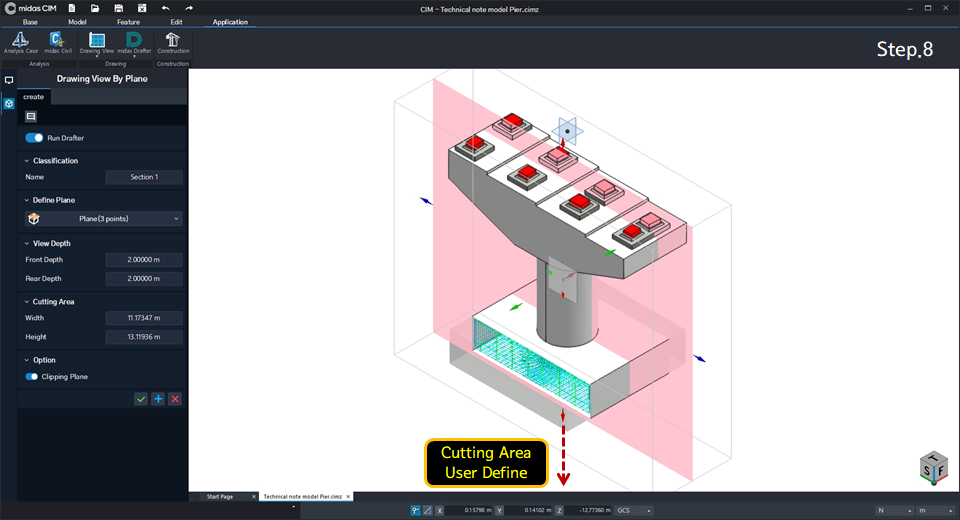Switch to Technical note model Pier.cimz tab
The height and width of the screenshot is (520, 960).
point(302,497)
